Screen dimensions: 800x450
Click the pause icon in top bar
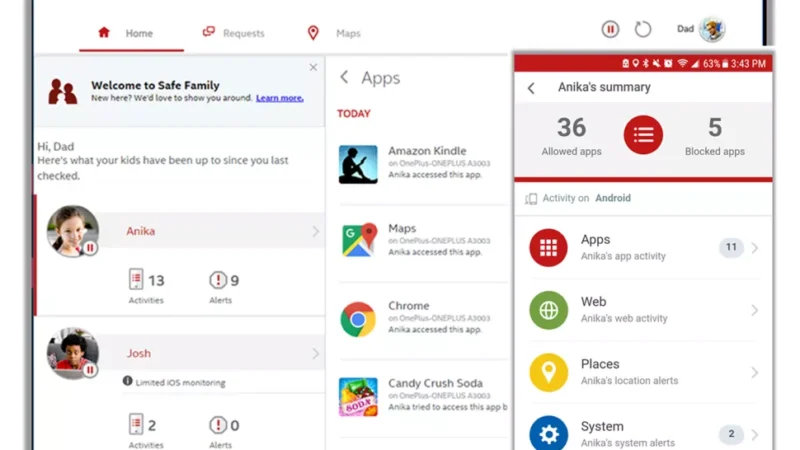click(x=610, y=30)
